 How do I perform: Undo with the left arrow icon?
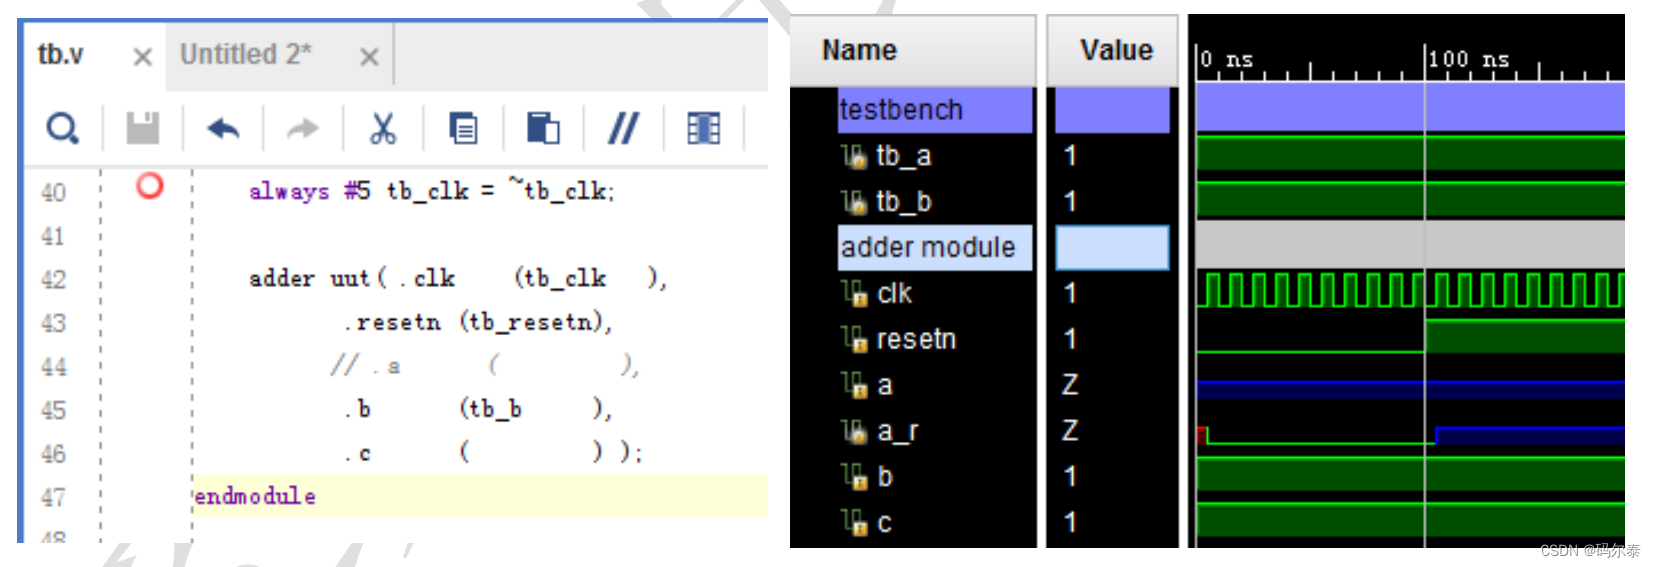(223, 128)
